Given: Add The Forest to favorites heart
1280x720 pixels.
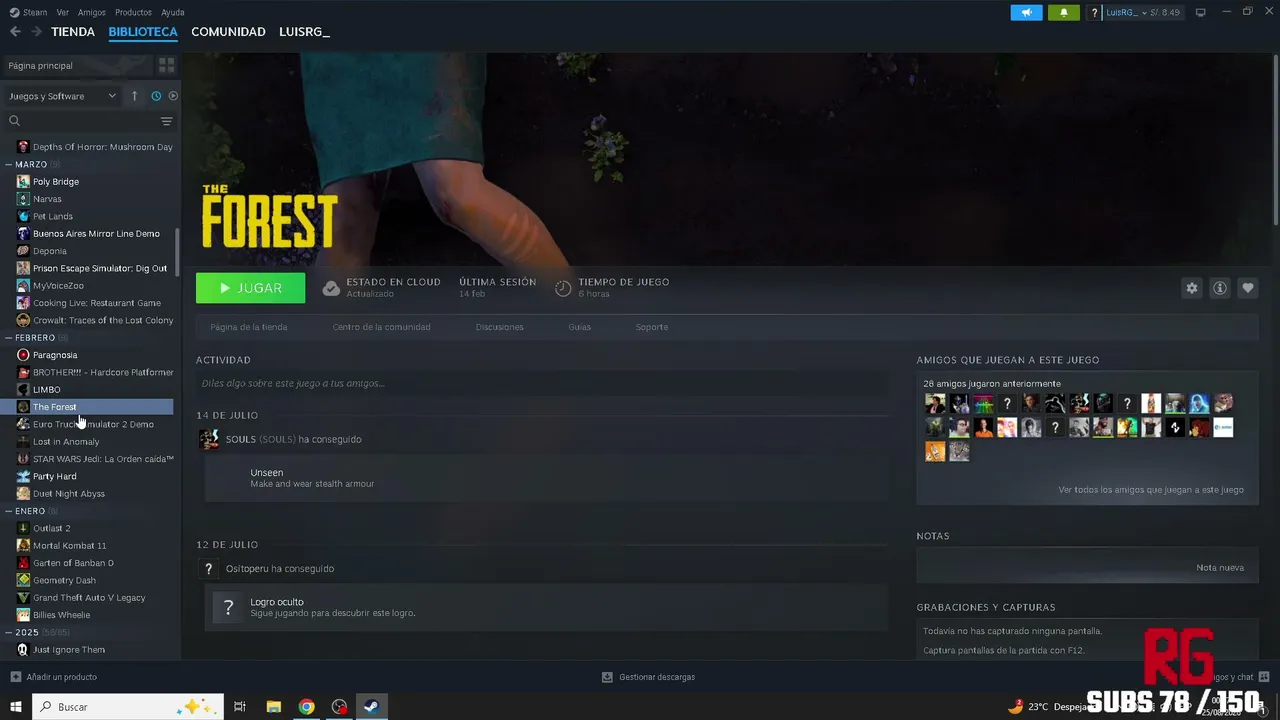Looking at the screenshot, I should 1247,288.
